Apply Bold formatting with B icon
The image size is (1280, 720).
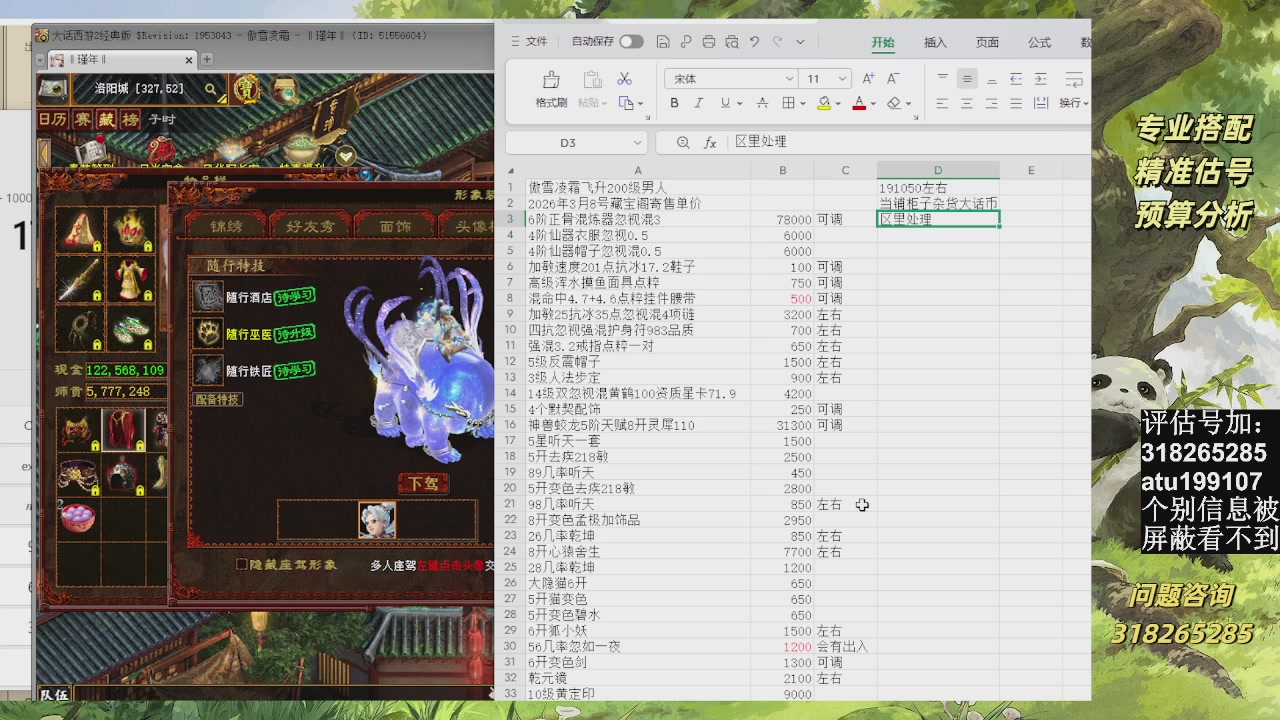pos(674,103)
